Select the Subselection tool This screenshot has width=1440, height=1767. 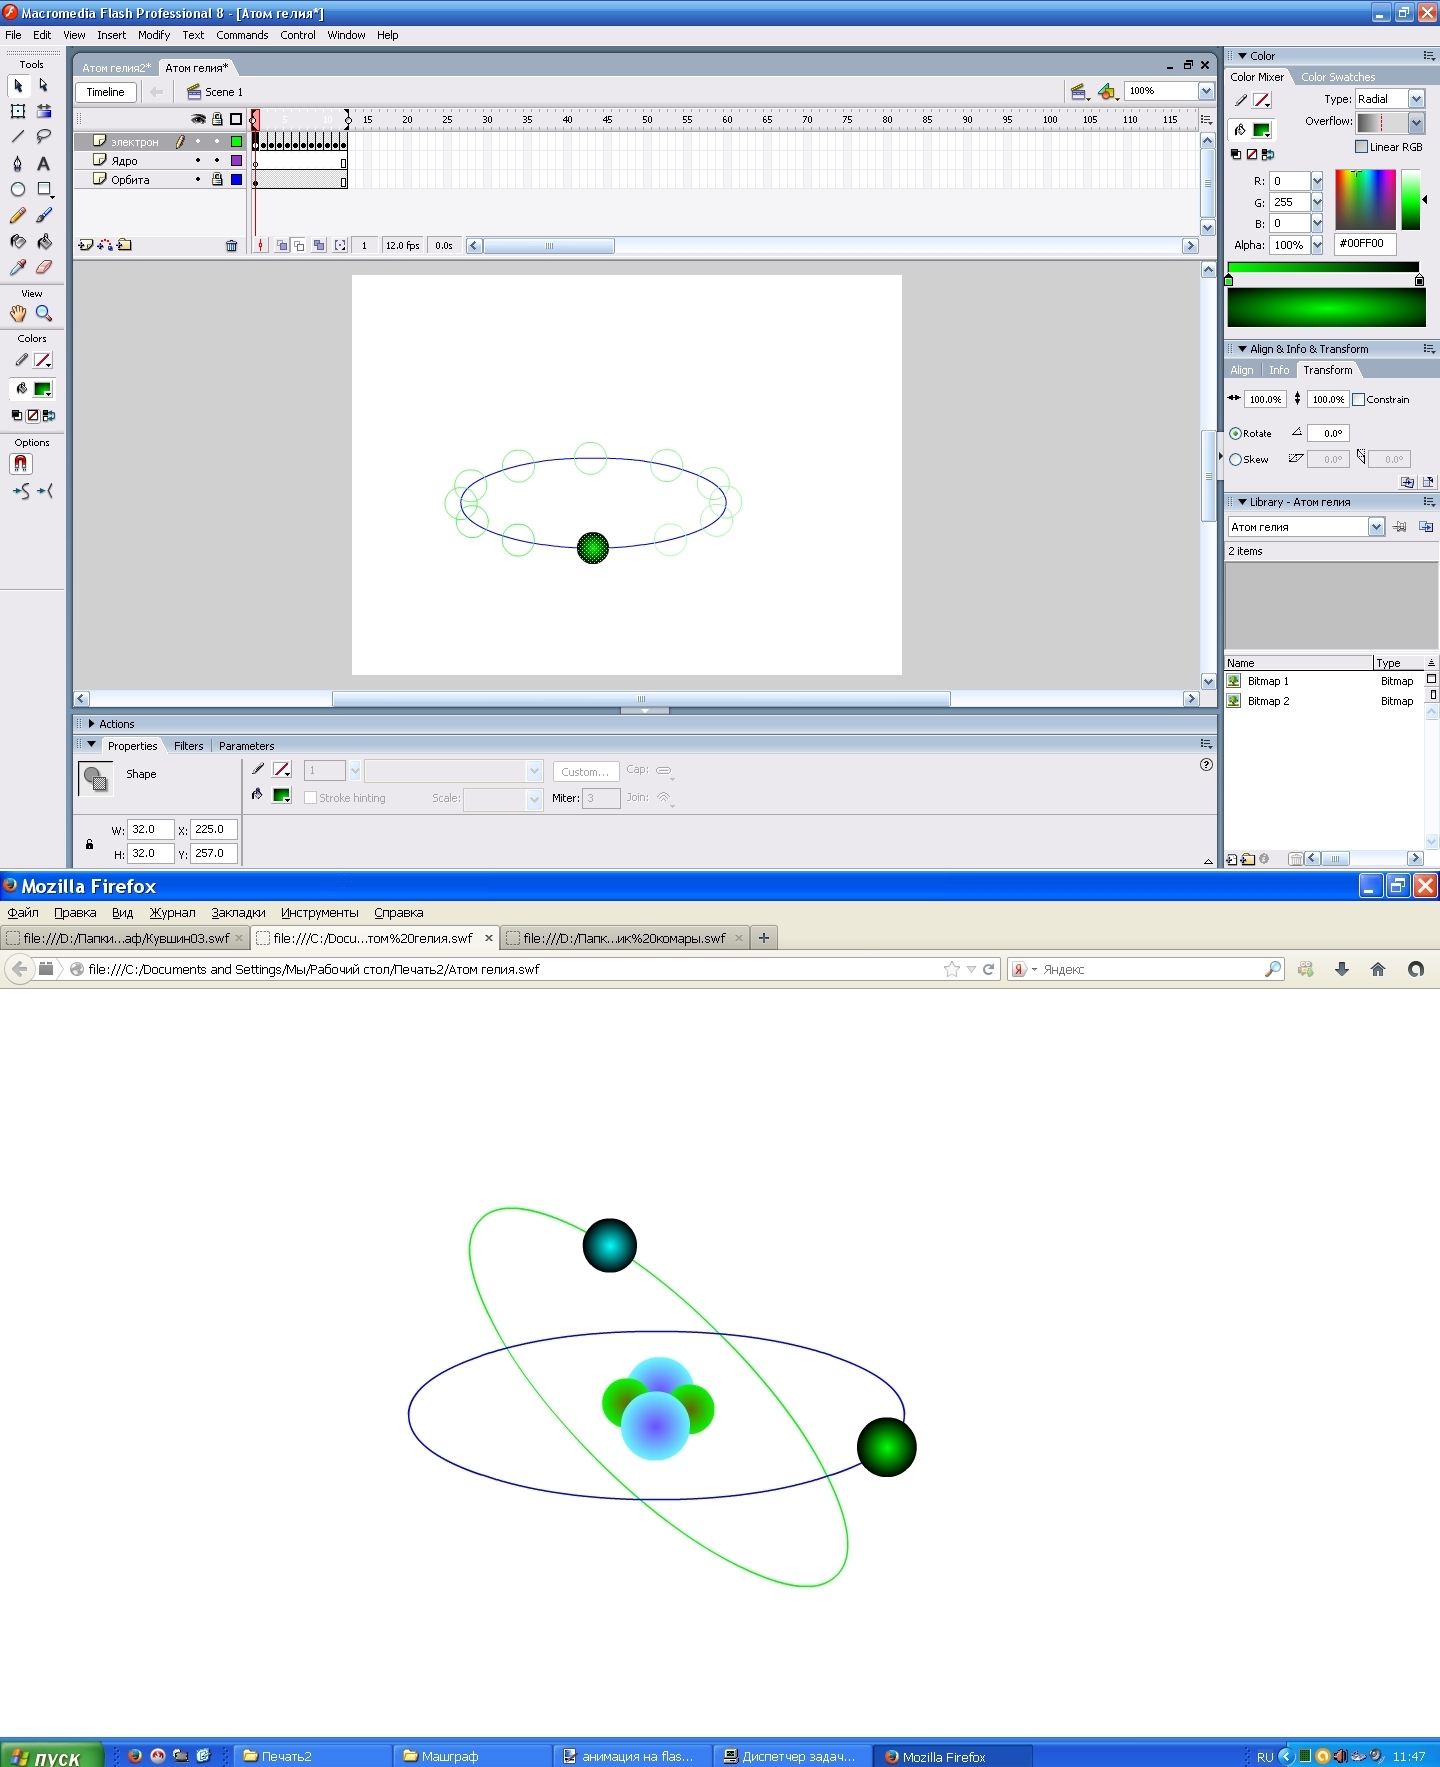click(x=44, y=86)
